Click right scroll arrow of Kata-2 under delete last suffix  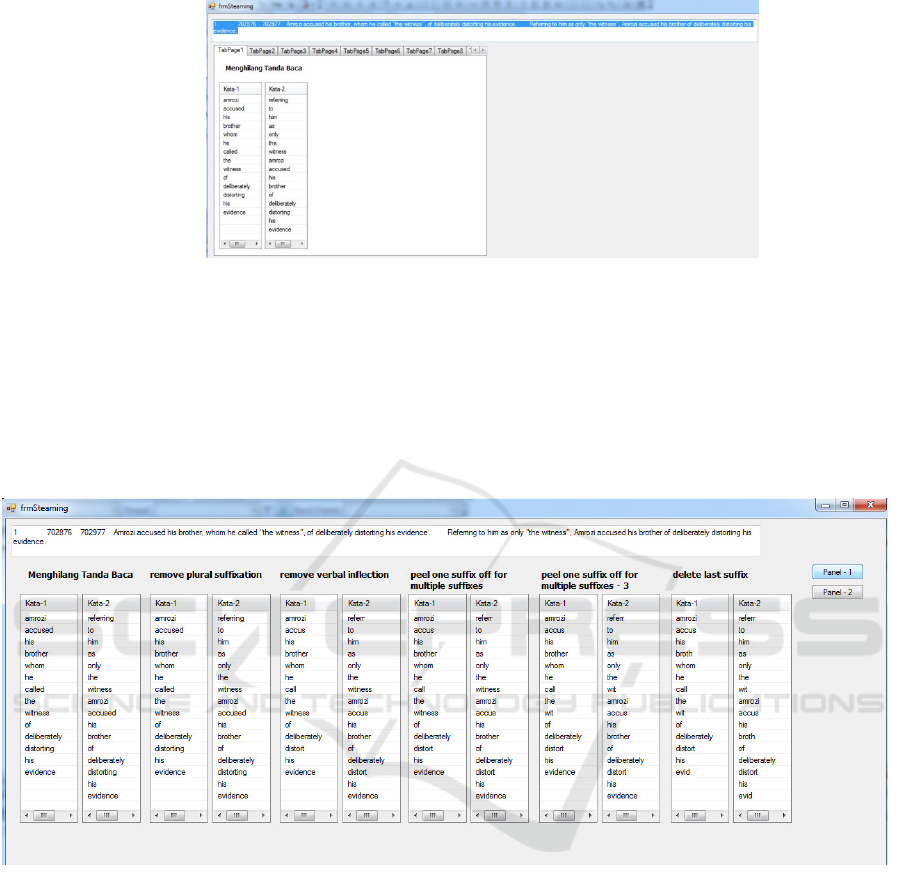pos(782,815)
